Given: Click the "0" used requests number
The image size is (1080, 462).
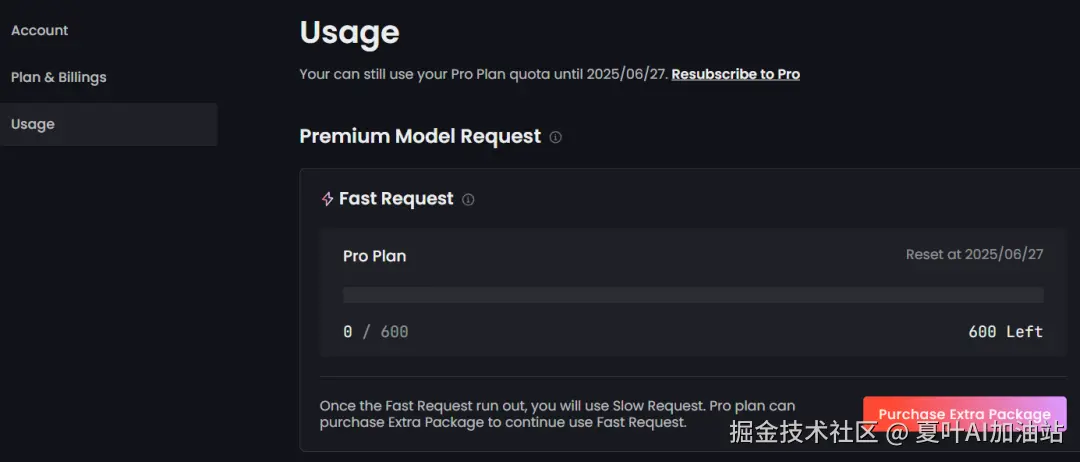Looking at the screenshot, I should [347, 332].
